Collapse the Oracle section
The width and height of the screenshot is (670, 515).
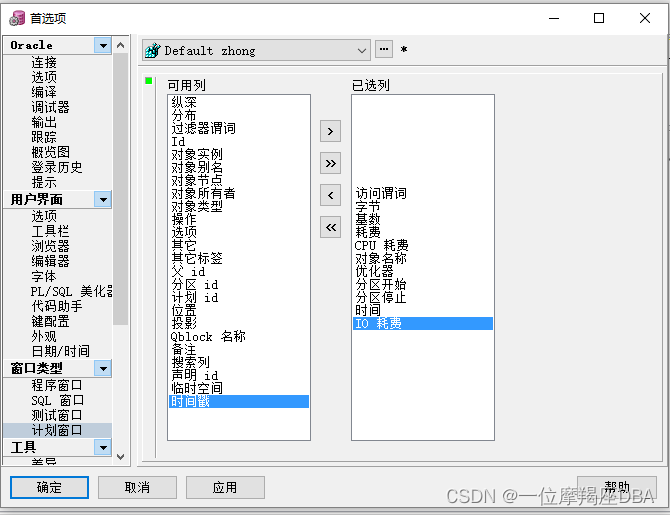[x=103, y=45]
